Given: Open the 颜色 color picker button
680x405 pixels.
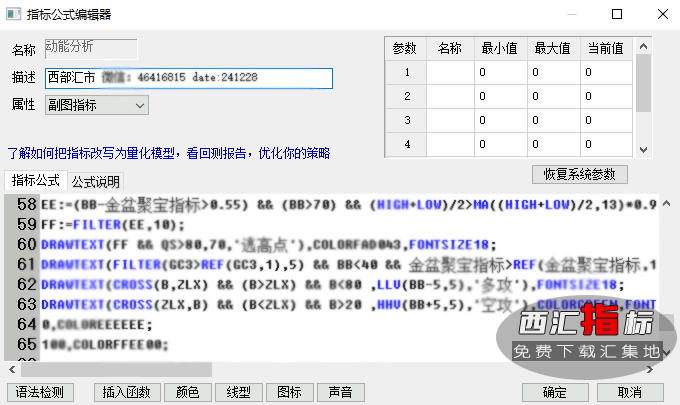Looking at the screenshot, I should [187, 392].
